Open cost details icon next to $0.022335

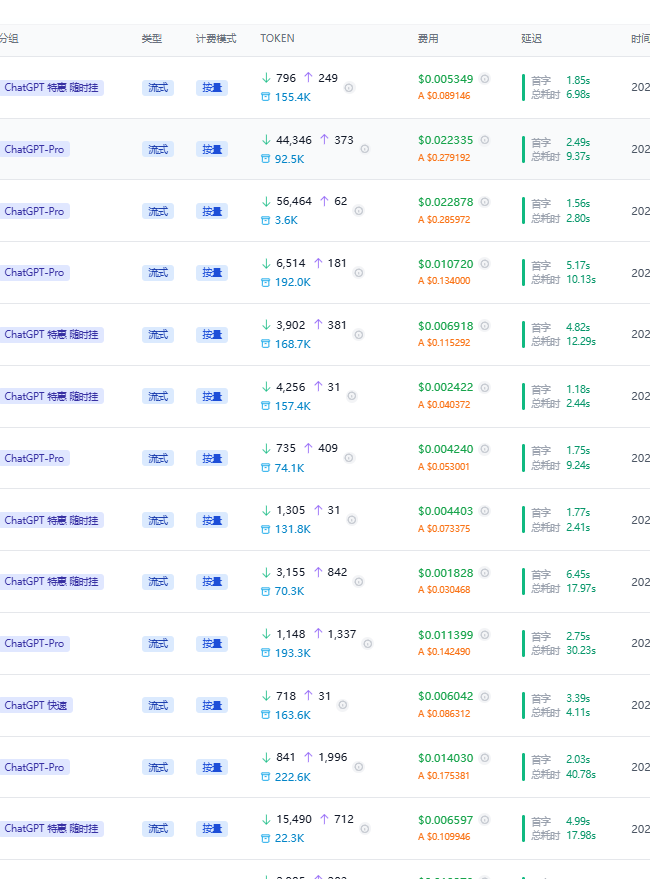(x=485, y=140)
